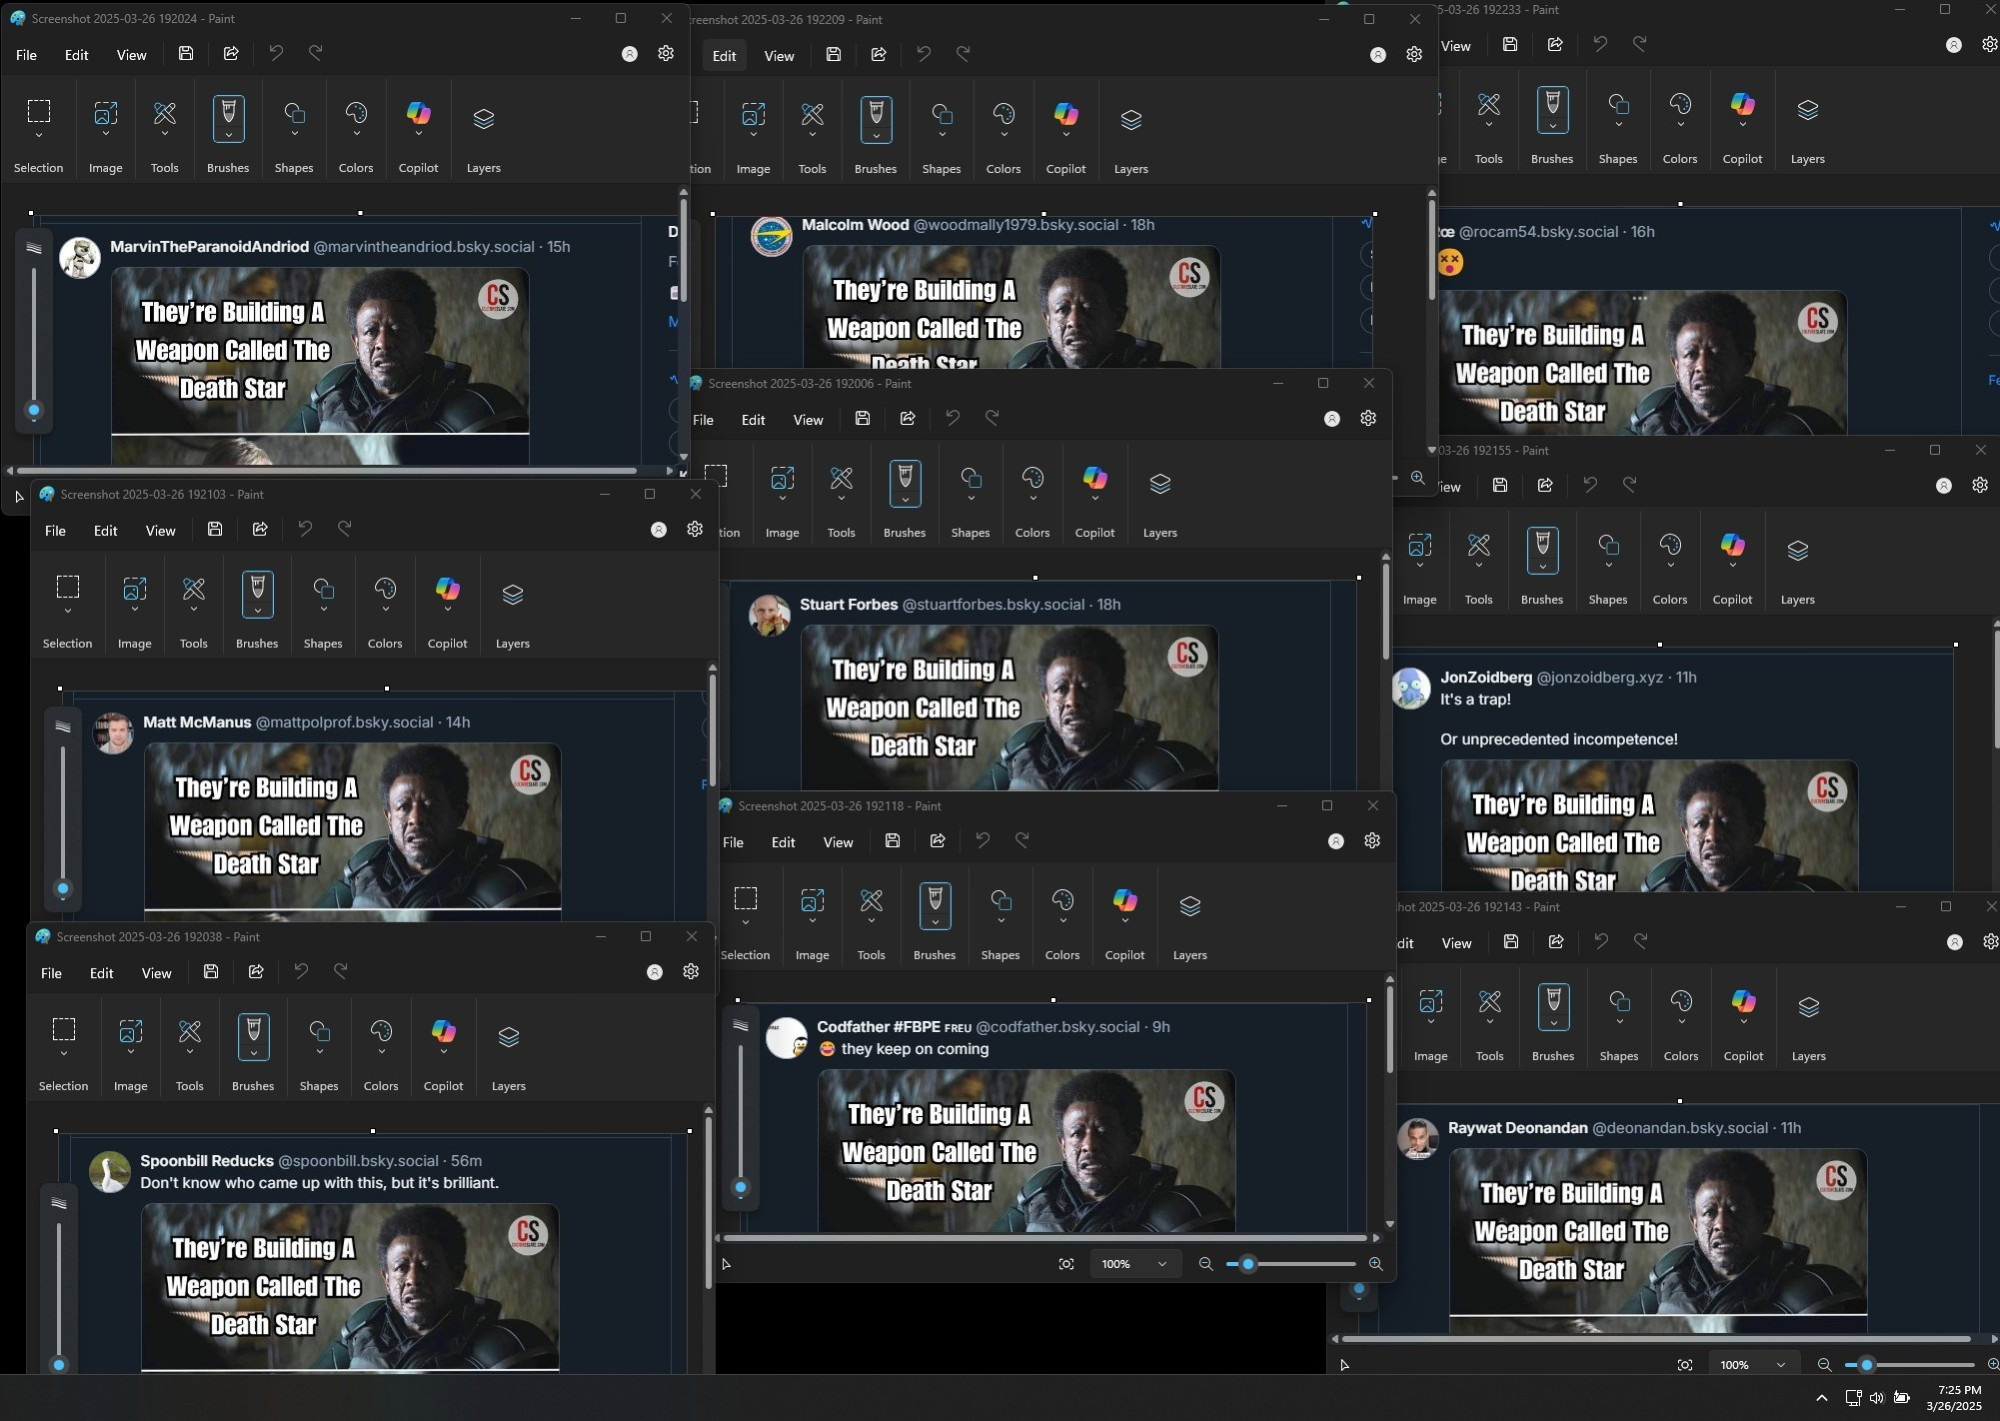Open clock showing 7:25 PM

(x=1954, y=1397)
